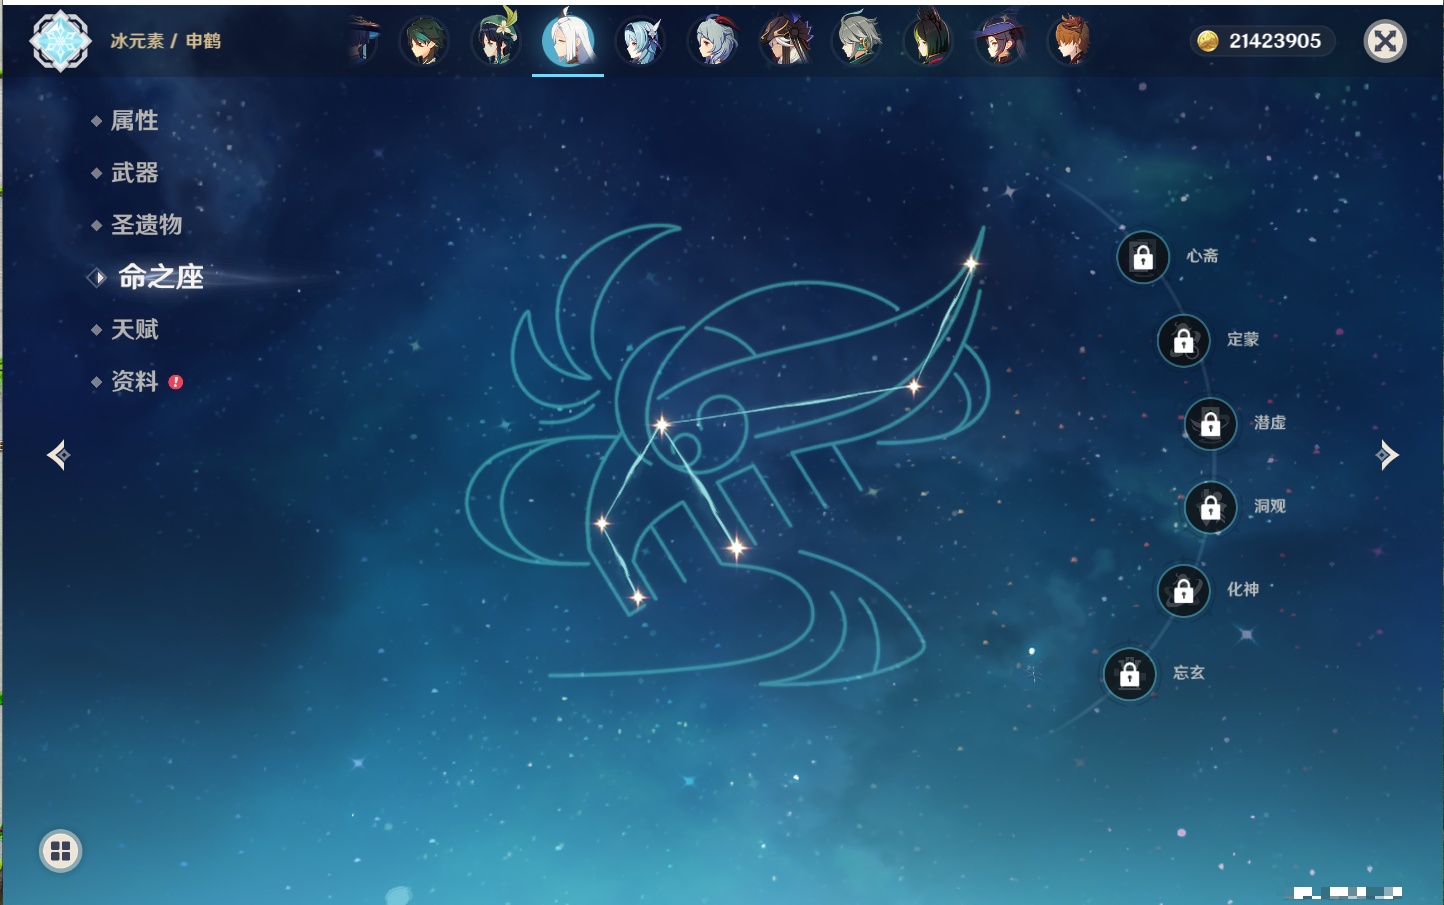Choose Eula's avatar with light blue hair
This screenshot has width=1444, height=905.
pos(640,41)
